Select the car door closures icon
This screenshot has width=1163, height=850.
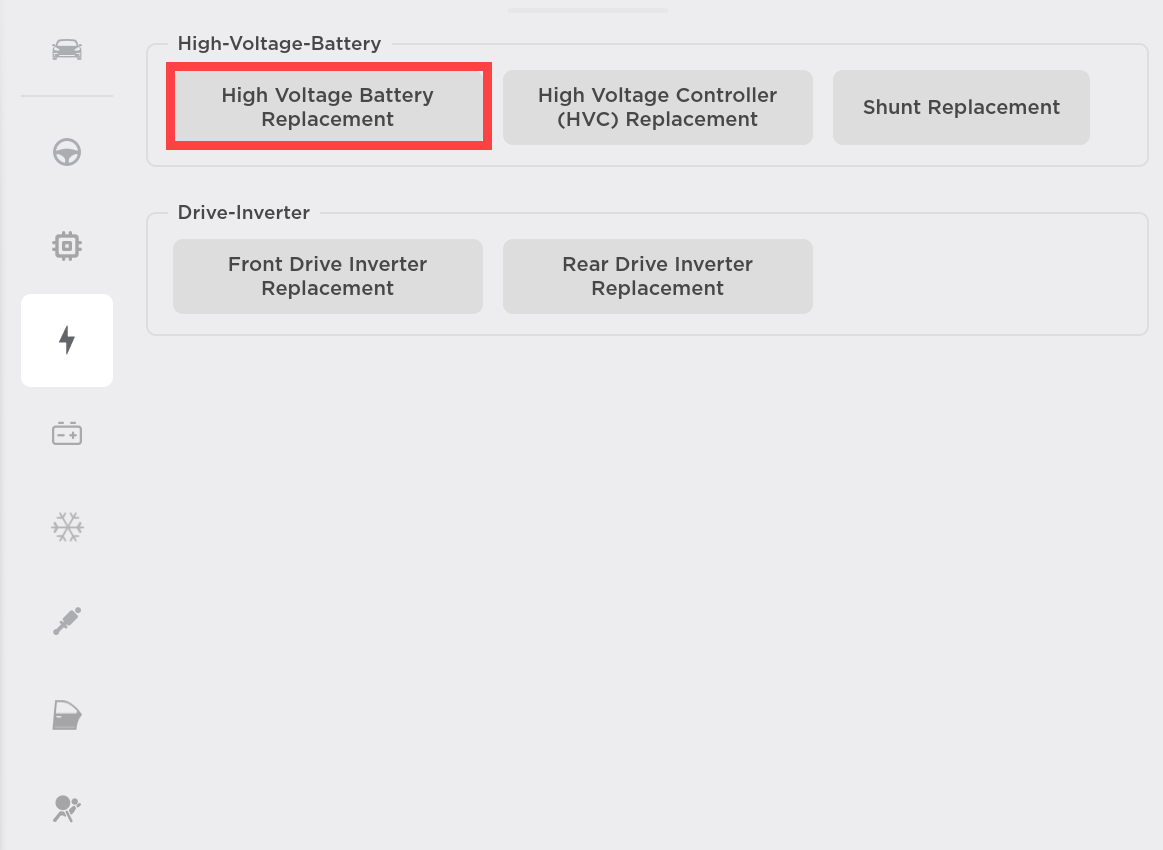(67, 715)
